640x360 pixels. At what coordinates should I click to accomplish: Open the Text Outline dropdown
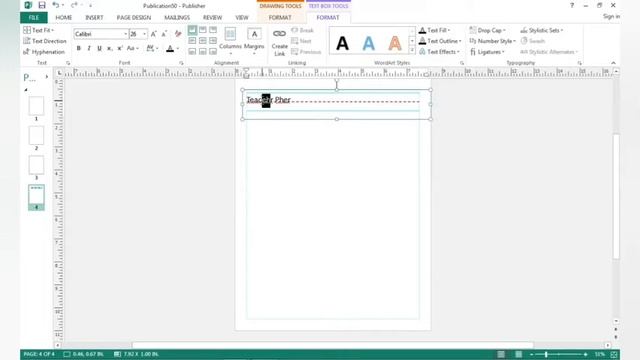tap(440, 41)
